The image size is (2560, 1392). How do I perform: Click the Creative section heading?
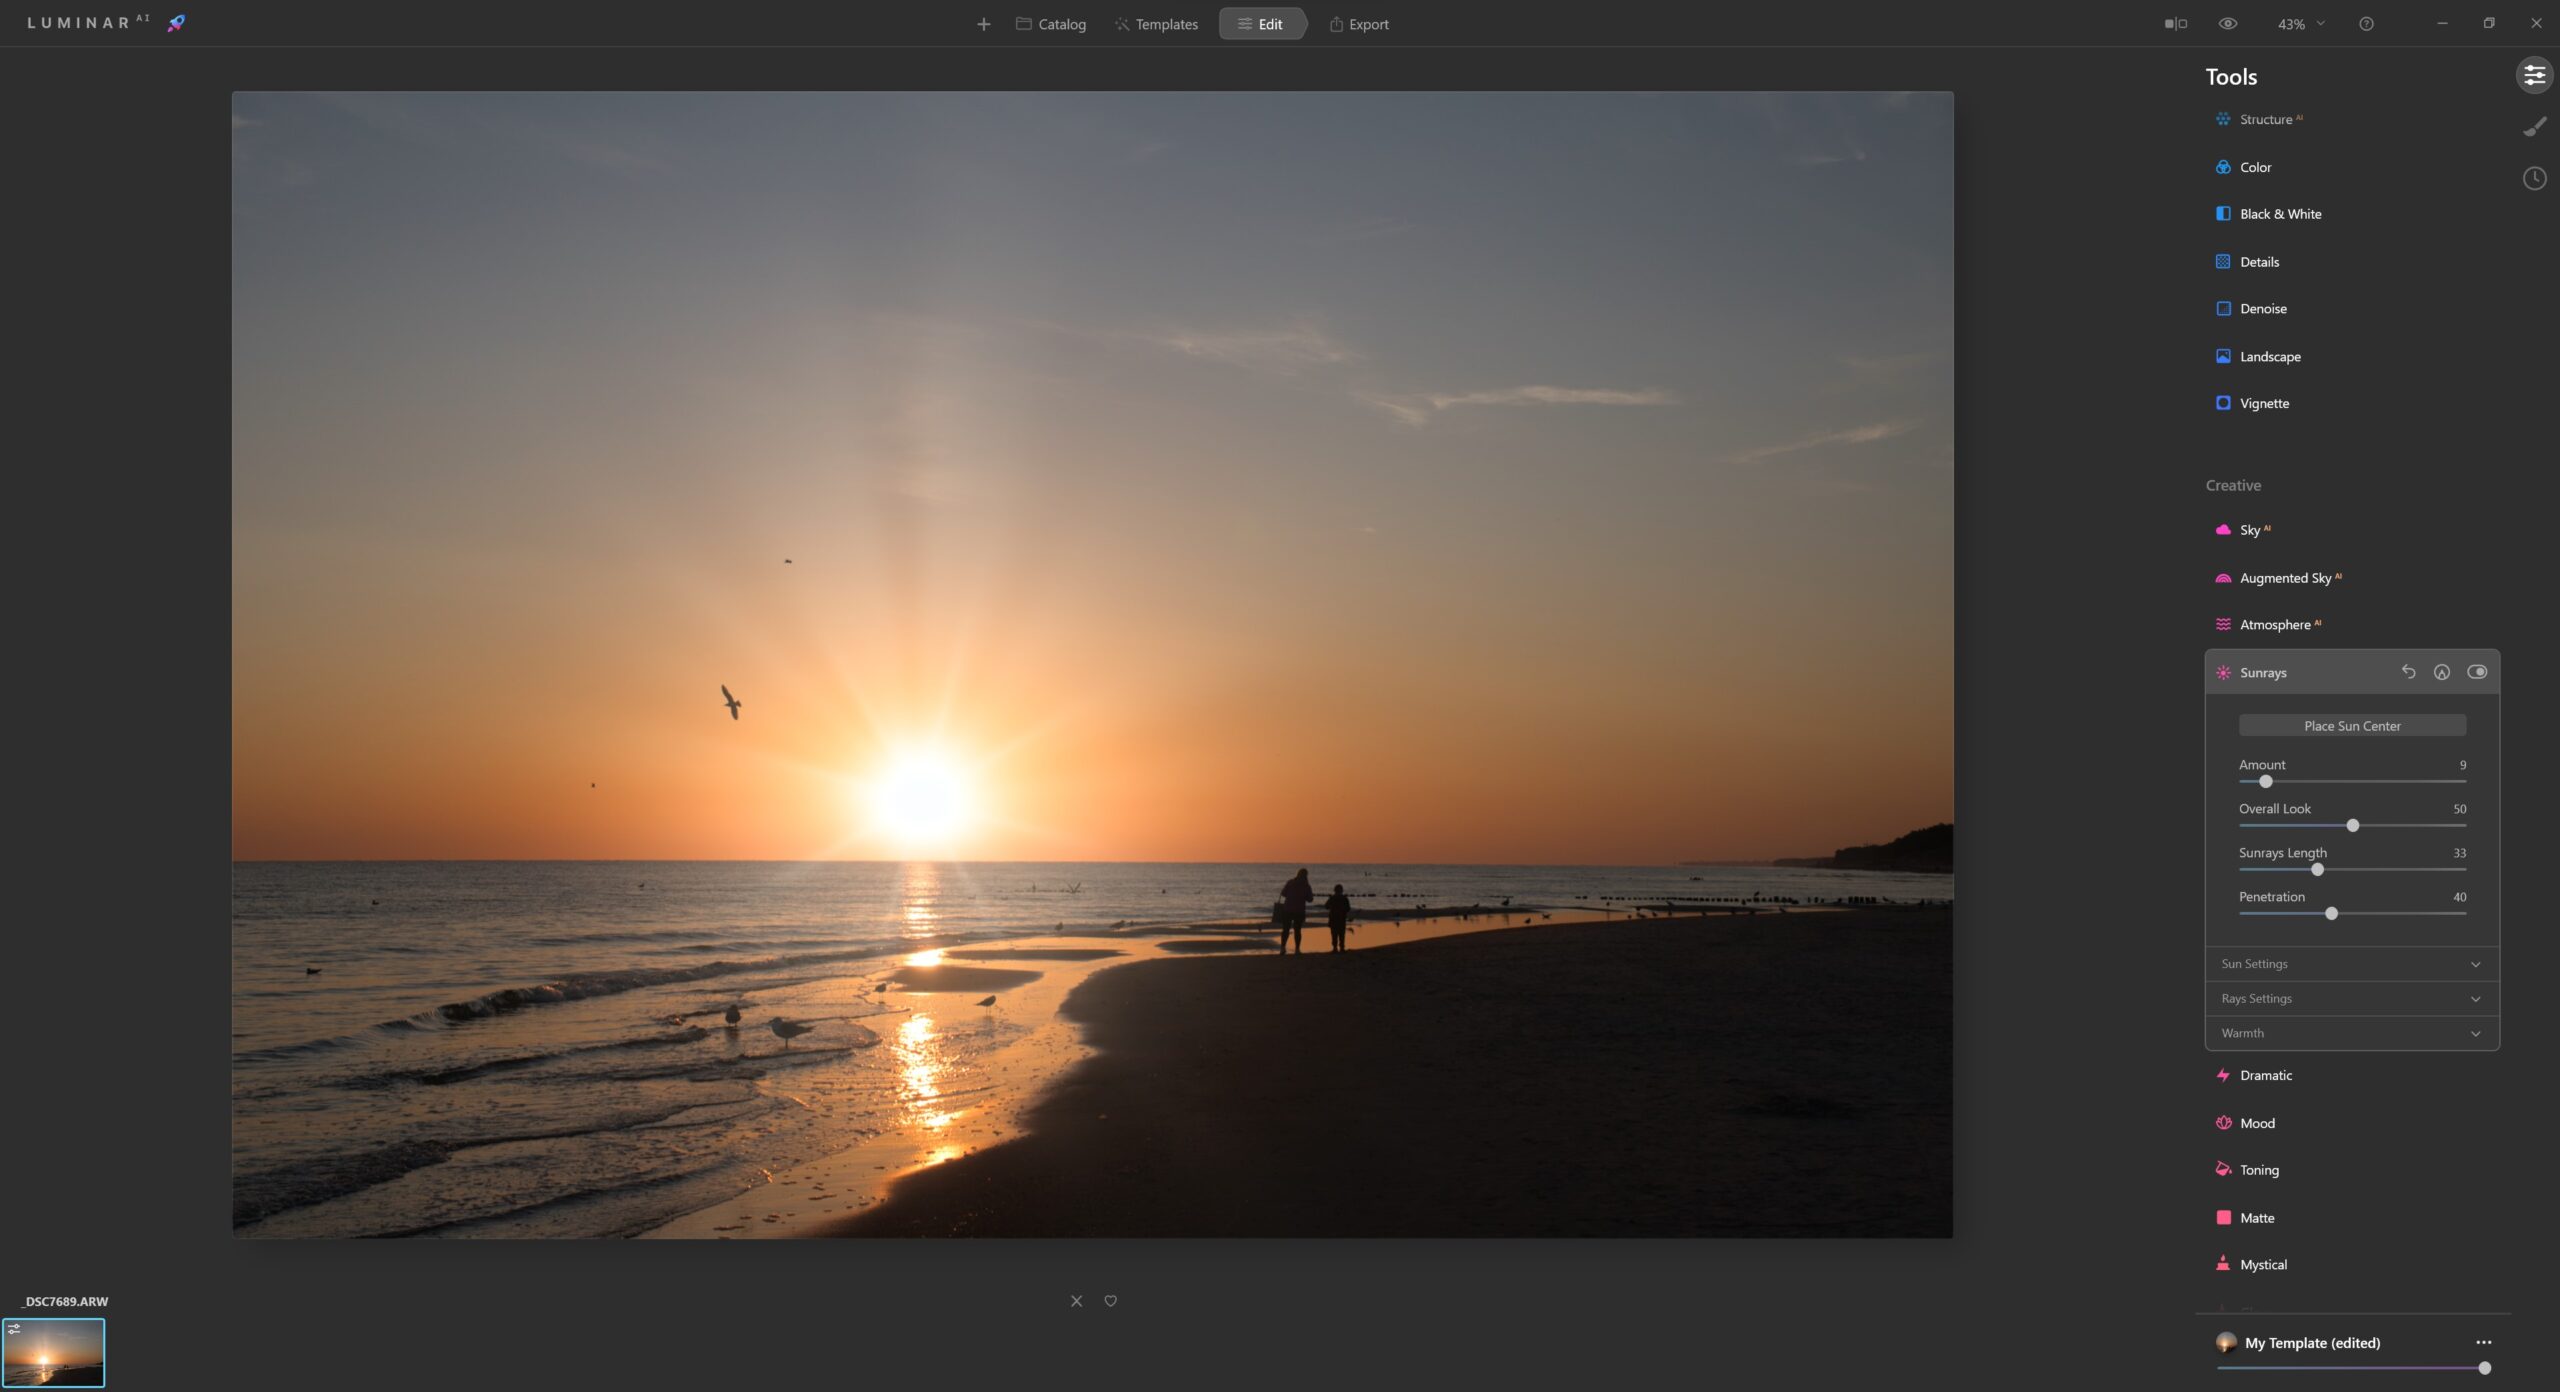click(x=2233, y=485)
